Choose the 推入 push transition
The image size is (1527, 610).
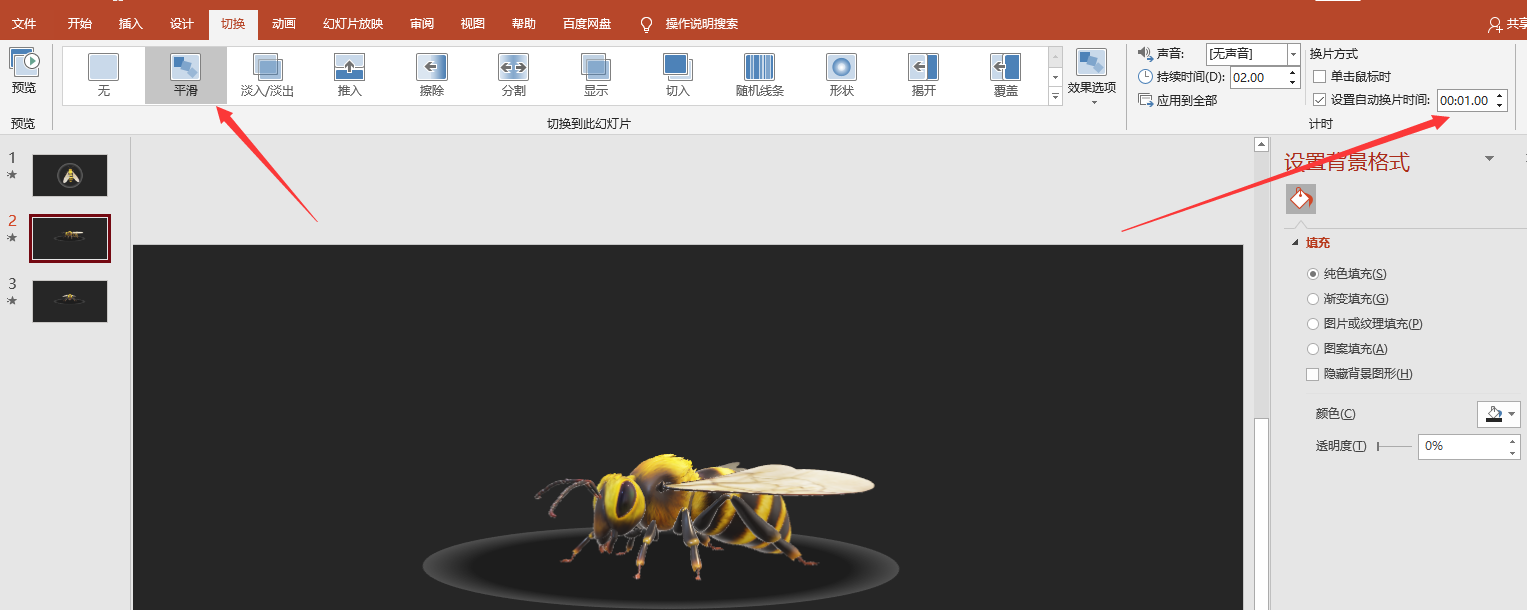click(x=349, y=75)
